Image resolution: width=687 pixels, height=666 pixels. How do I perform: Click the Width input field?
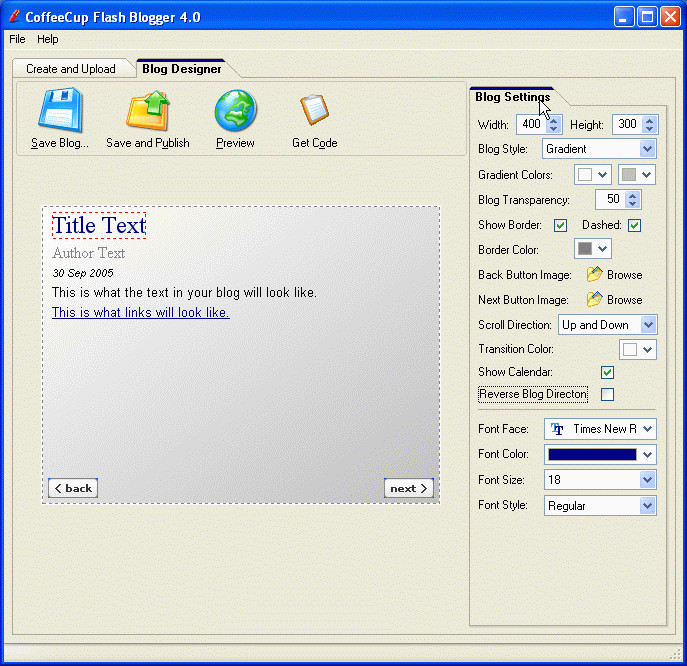click(532, 124)
